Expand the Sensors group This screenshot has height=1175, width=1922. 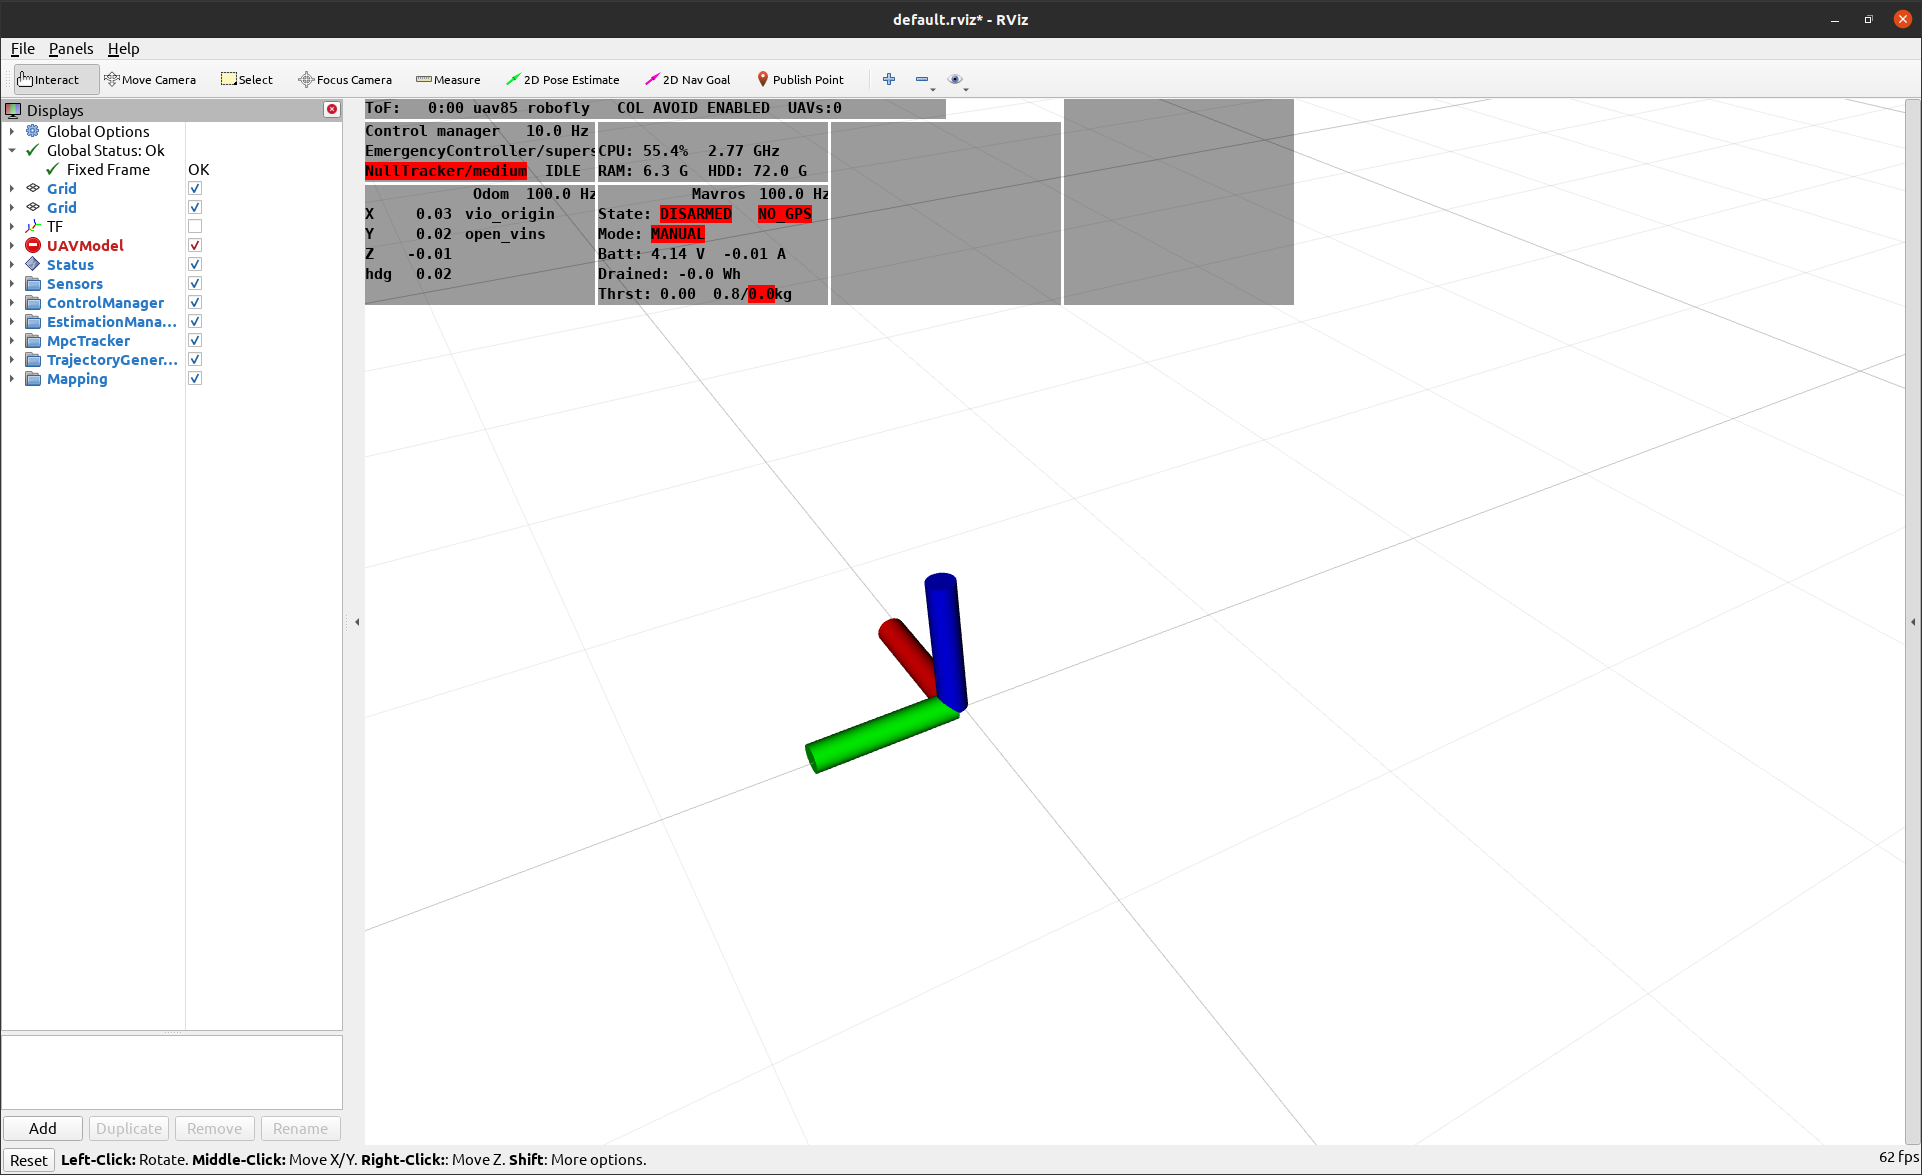(x=12, y=283)
